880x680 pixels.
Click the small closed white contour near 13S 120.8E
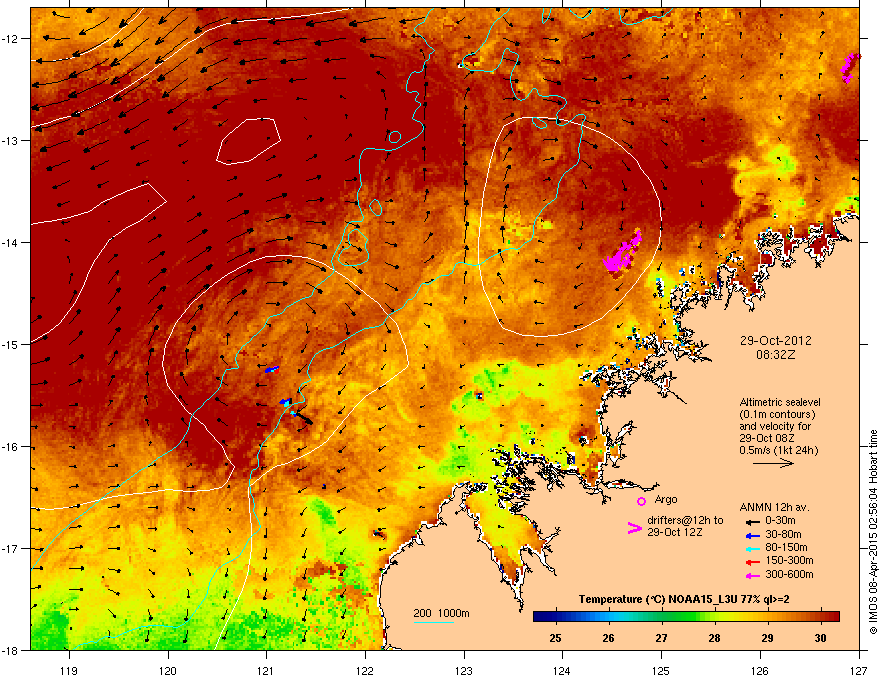pos(248,141)
